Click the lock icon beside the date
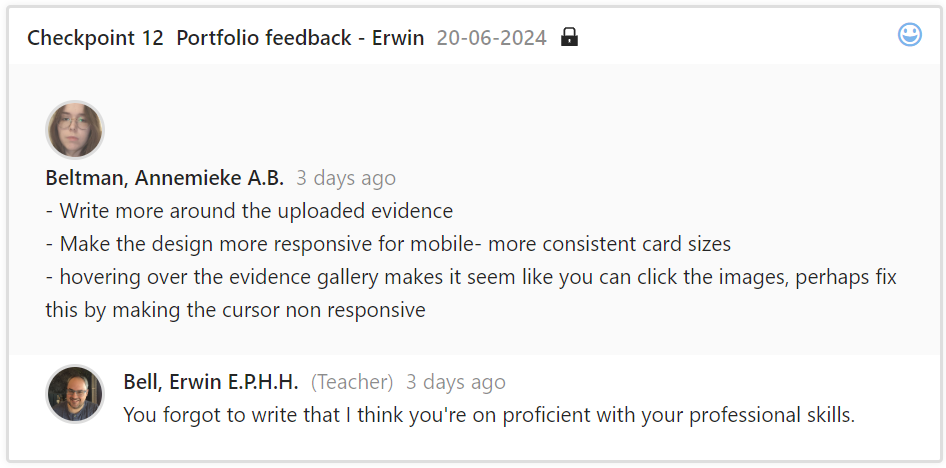946x468 pixels. point(569,38)
